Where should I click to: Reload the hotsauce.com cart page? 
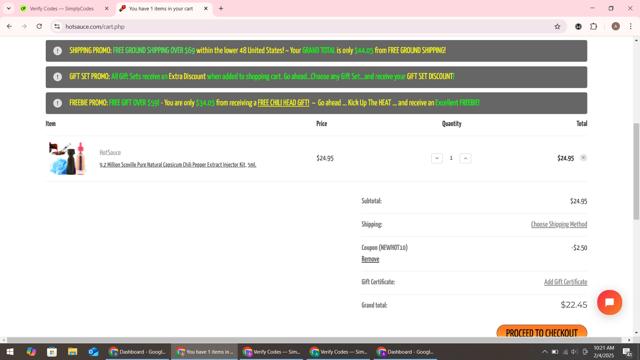39,27
